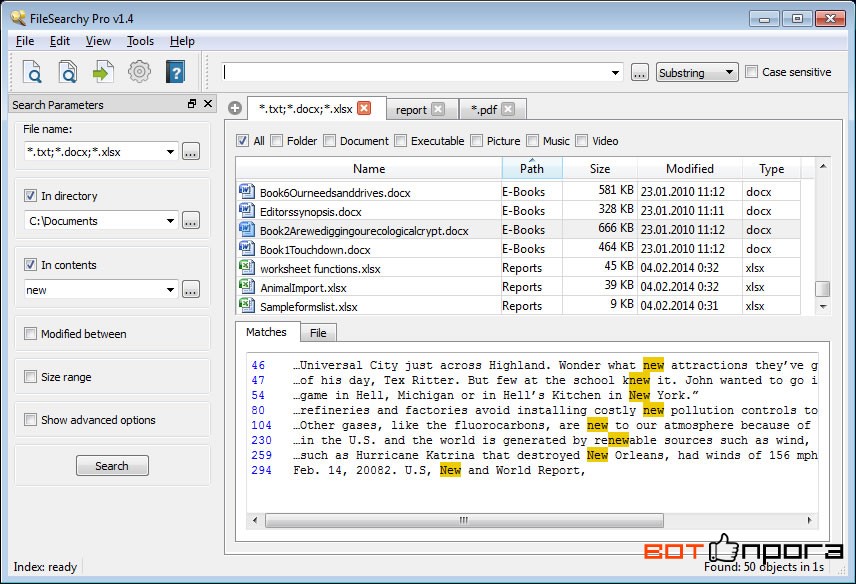This screenshot has height=584, width=856.
Task: Enable the Size range option
Action: click(31, 377)
